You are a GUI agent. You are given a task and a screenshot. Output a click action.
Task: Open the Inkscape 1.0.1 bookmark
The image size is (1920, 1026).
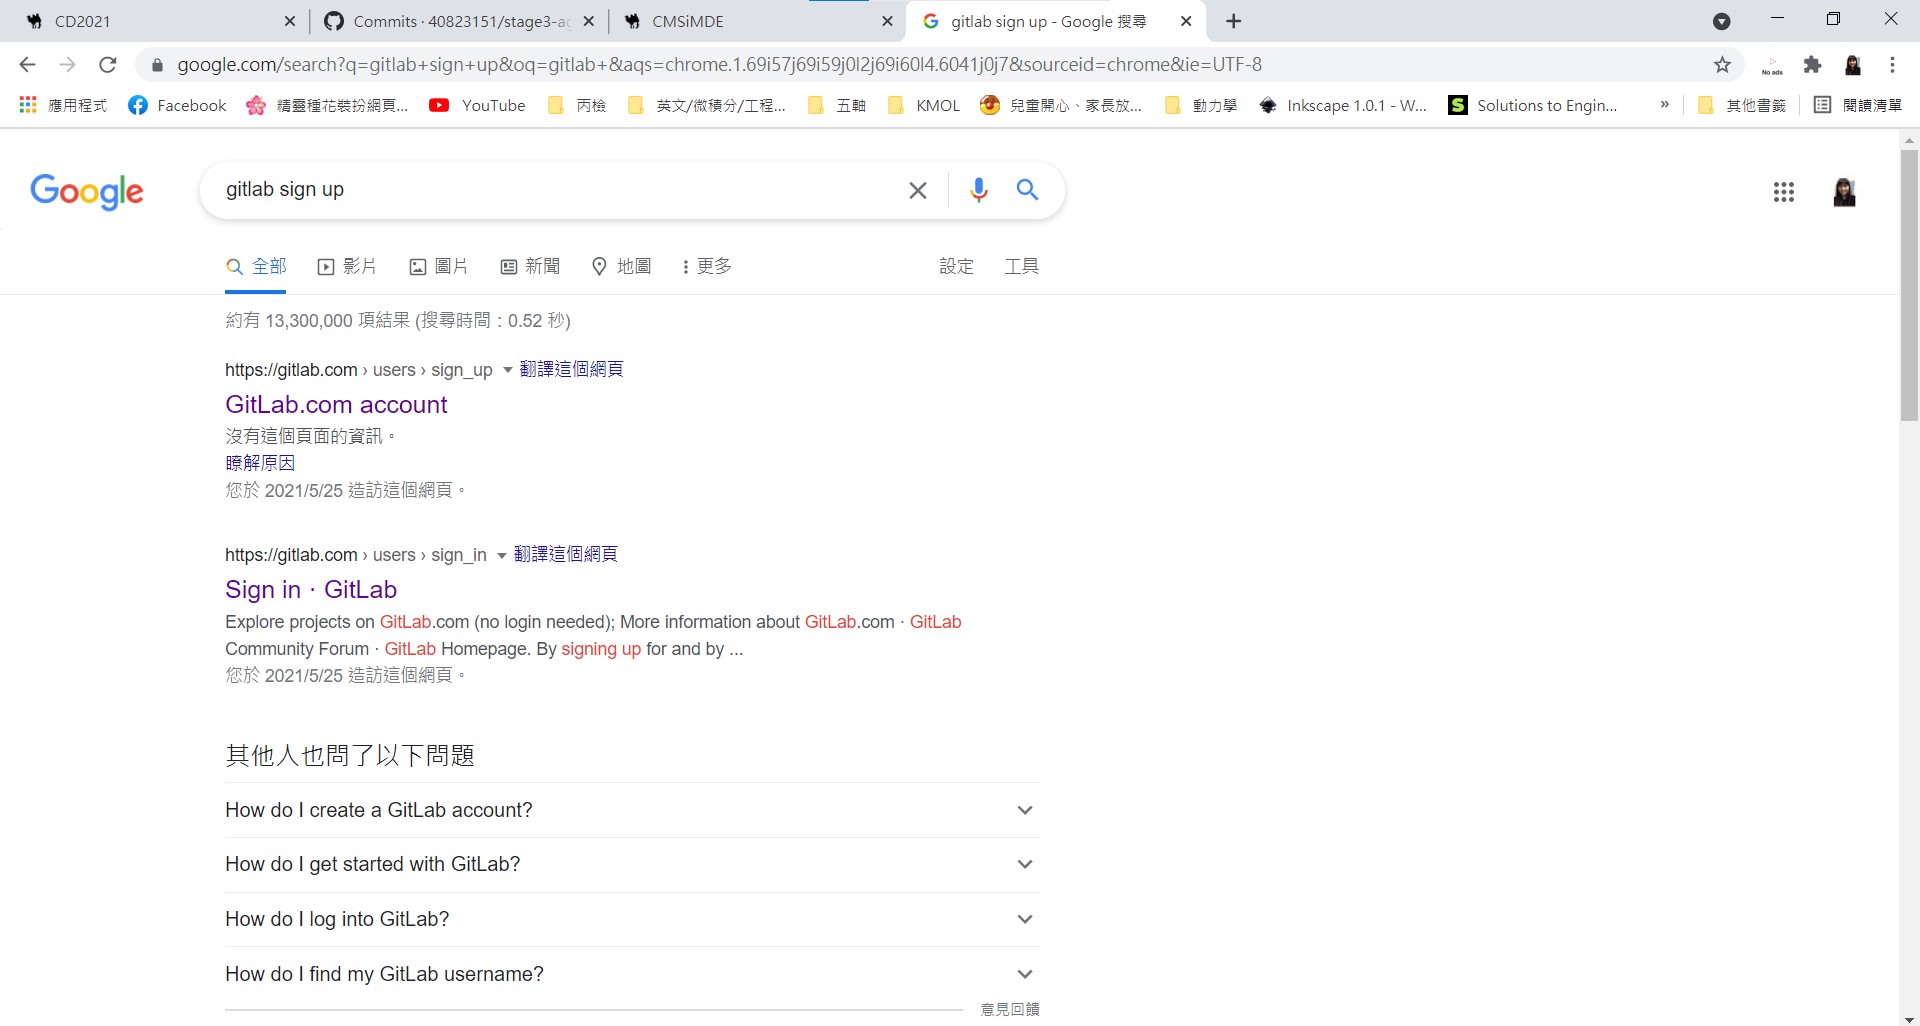coord(1342,105)
